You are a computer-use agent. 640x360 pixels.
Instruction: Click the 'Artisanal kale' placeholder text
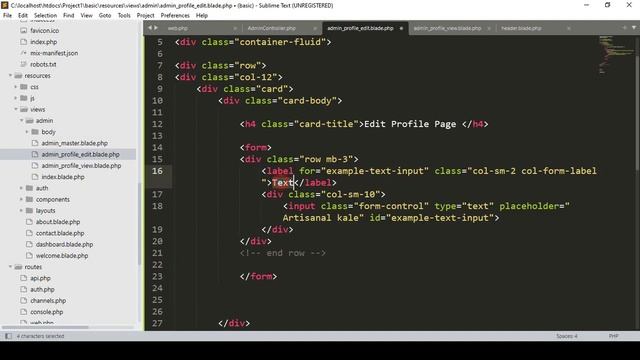(x=320, y=218)
